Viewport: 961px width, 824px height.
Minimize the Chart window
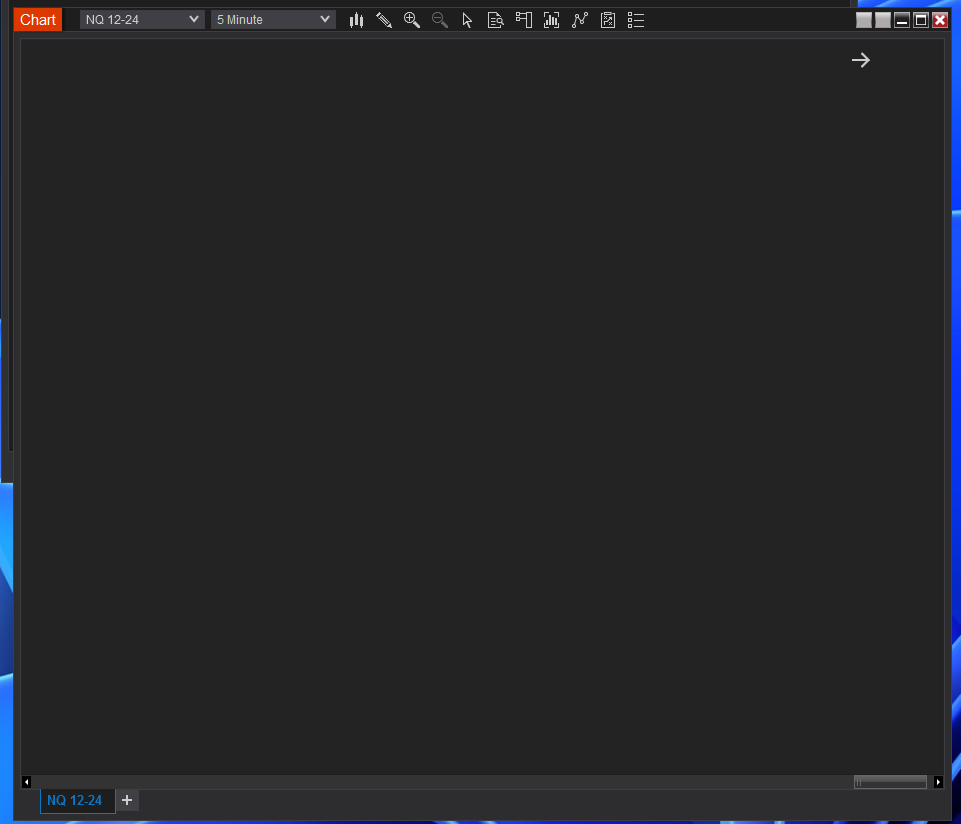pos(902,20)
